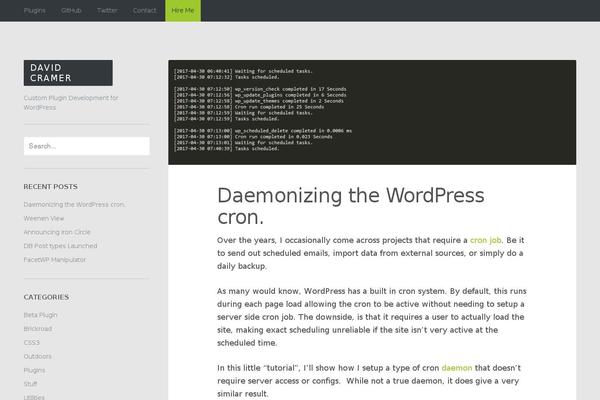Browse the Plugins category in sidebar
Screen dimensions: 600x400
[34, 370]
